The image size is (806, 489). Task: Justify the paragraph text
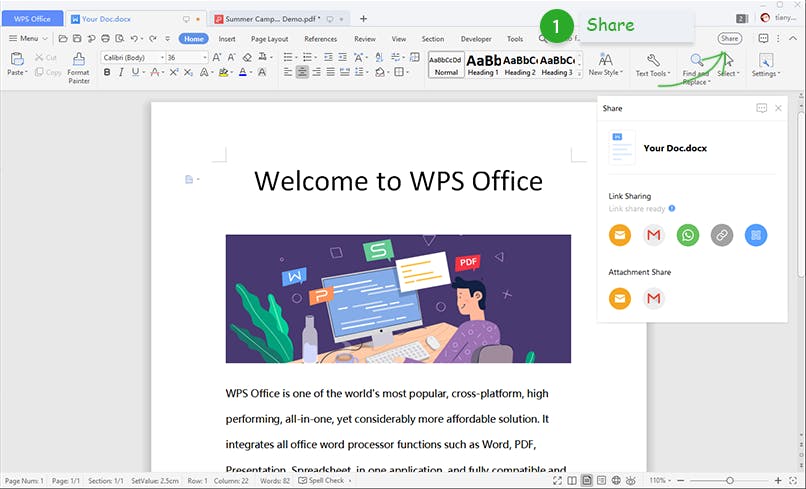tap(331, 73)
